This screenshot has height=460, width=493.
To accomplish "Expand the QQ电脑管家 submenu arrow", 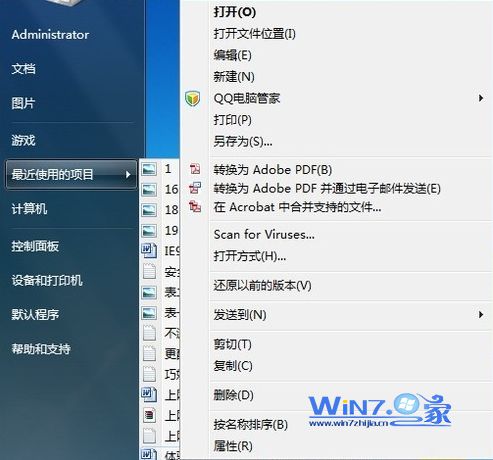I will tap(481, 98).
